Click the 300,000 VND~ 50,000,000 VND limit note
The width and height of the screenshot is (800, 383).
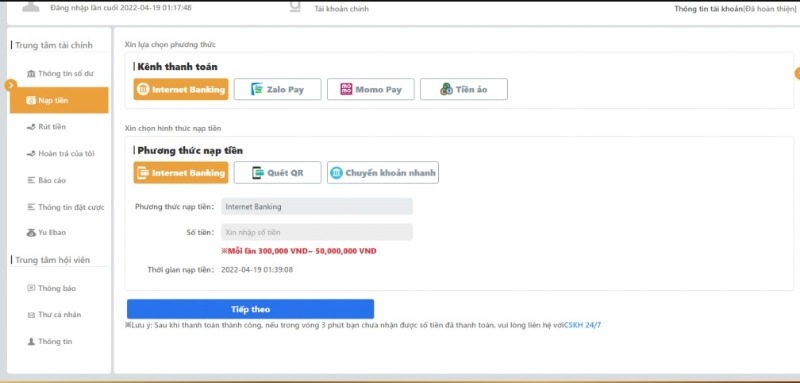[x=299, y=251]
